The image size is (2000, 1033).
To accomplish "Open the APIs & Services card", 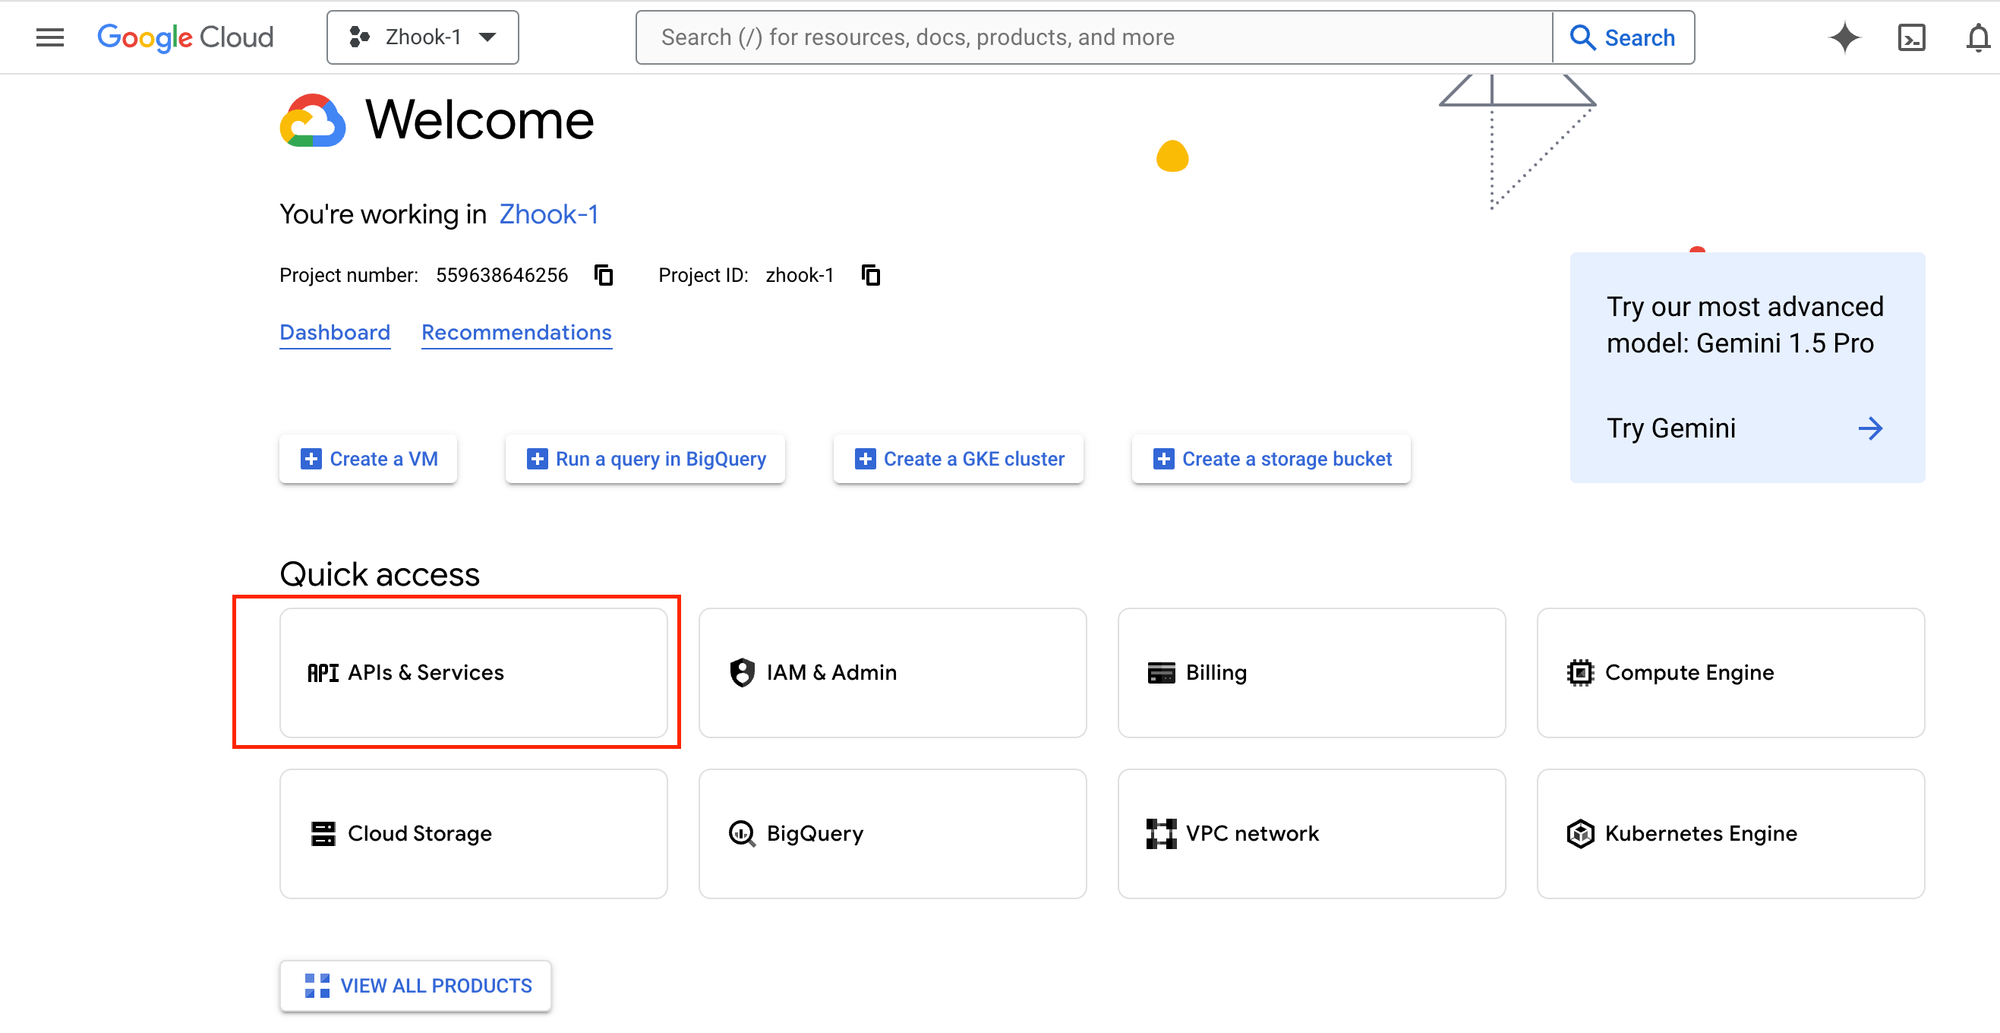I will click(473, 673).
